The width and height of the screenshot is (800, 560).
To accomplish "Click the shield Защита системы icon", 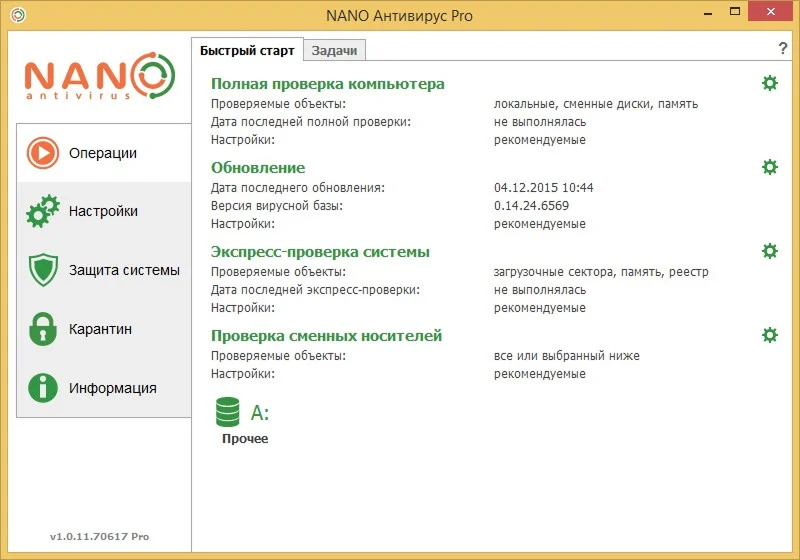I will coord(43,270).
